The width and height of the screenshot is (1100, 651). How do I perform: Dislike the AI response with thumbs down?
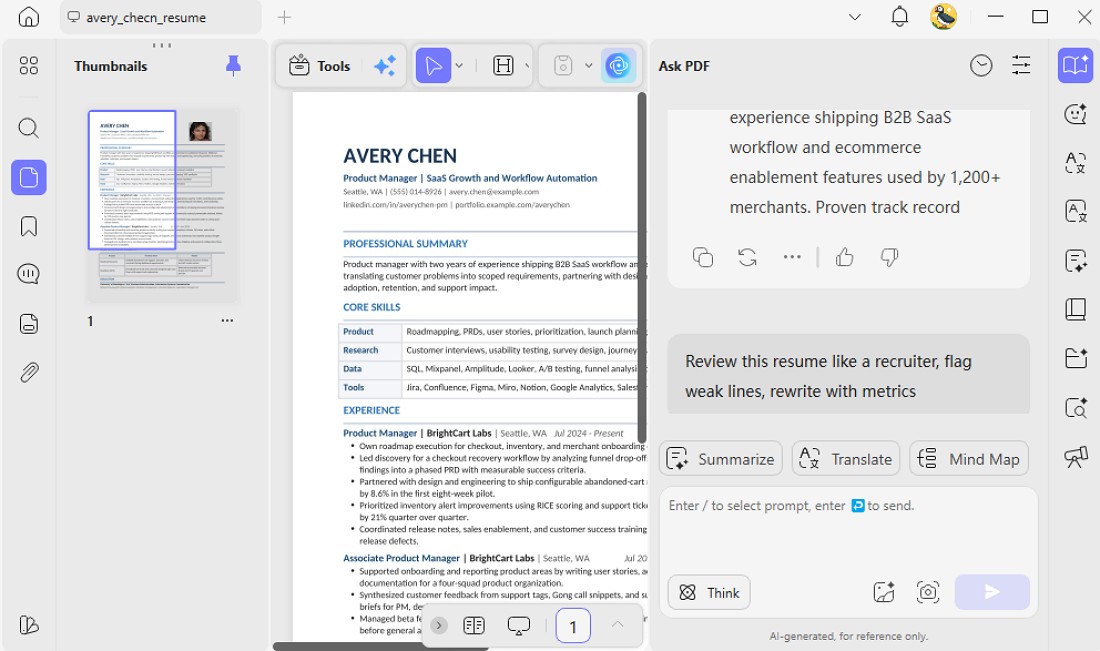coord(890,257)
